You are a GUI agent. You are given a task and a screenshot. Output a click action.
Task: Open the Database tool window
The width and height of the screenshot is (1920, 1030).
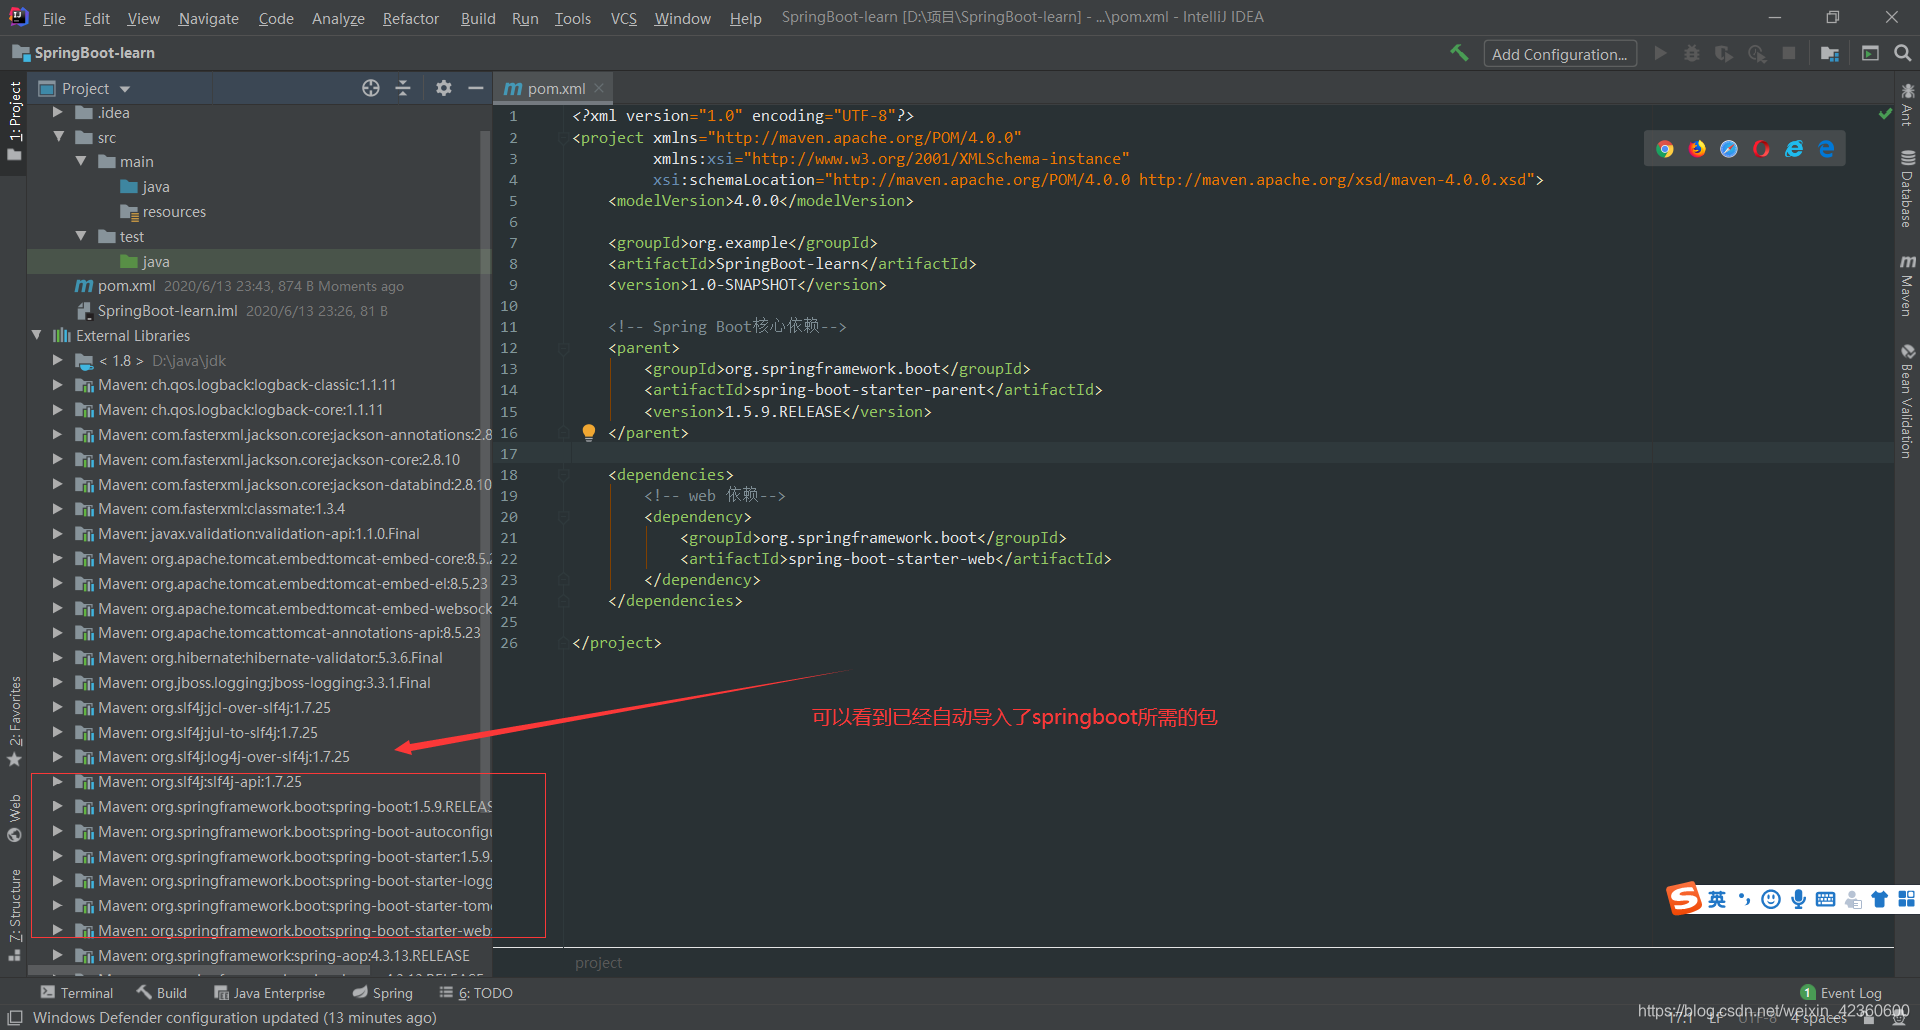pyautogui.click(x=1908, y=189)
